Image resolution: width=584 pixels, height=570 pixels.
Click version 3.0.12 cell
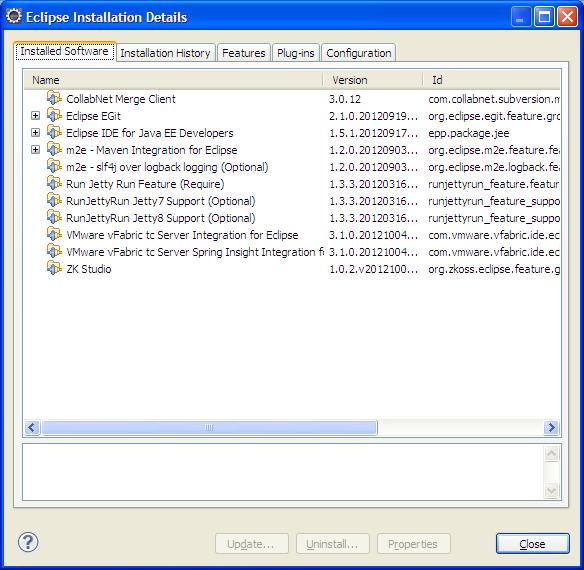tap(345, 99)
